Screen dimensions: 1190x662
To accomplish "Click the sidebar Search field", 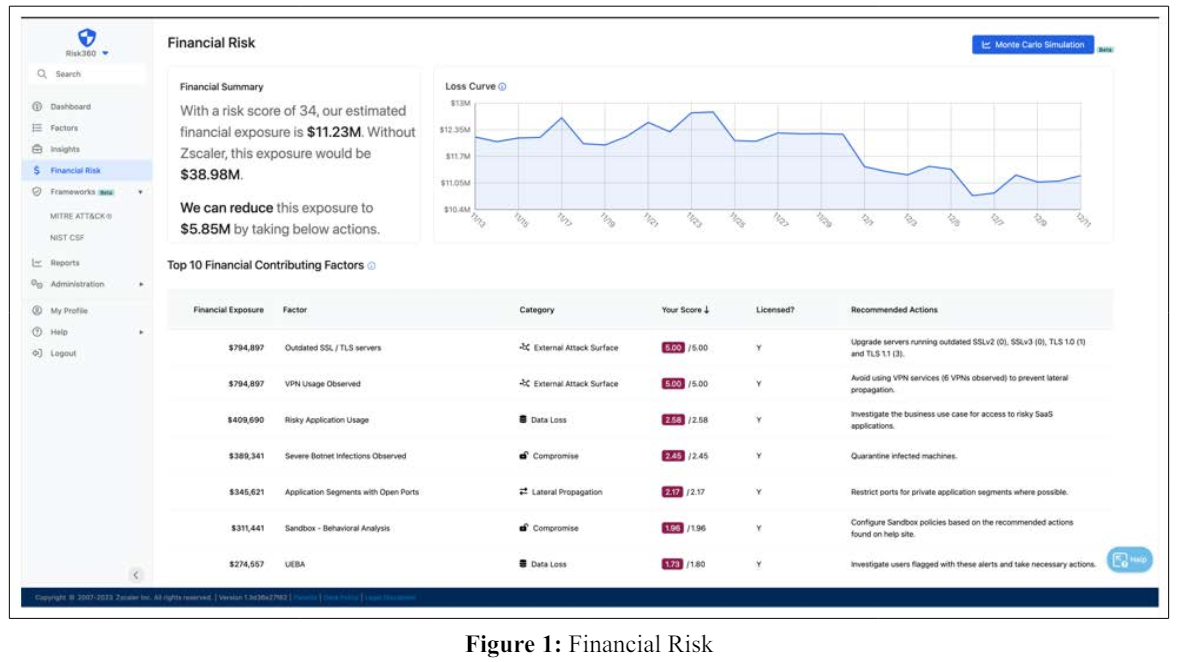I will (x=89, y=74).
